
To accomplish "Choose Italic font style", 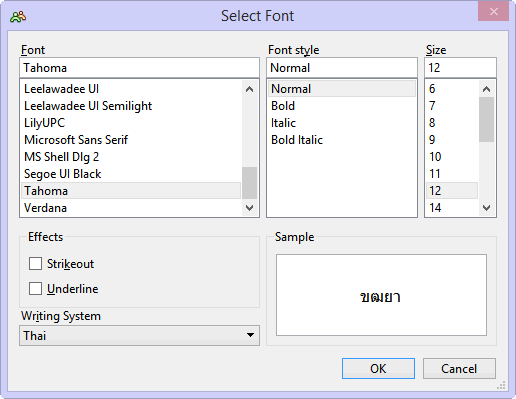I will coord(342,123).
